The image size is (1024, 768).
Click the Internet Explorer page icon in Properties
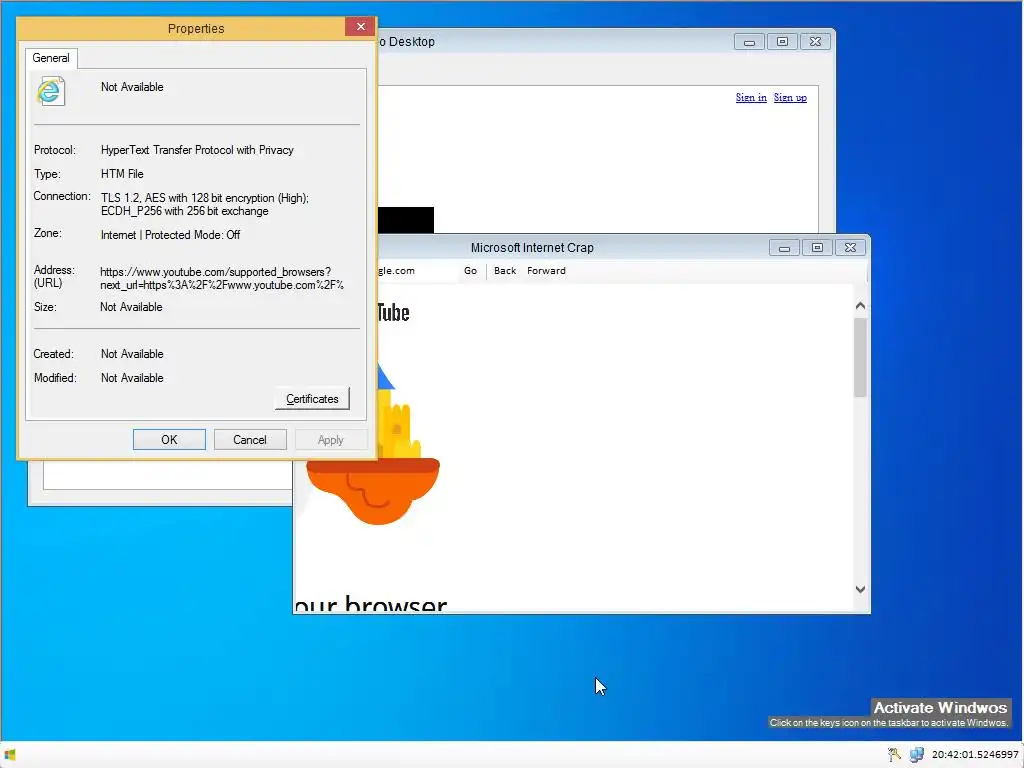(x=50, y=91)
